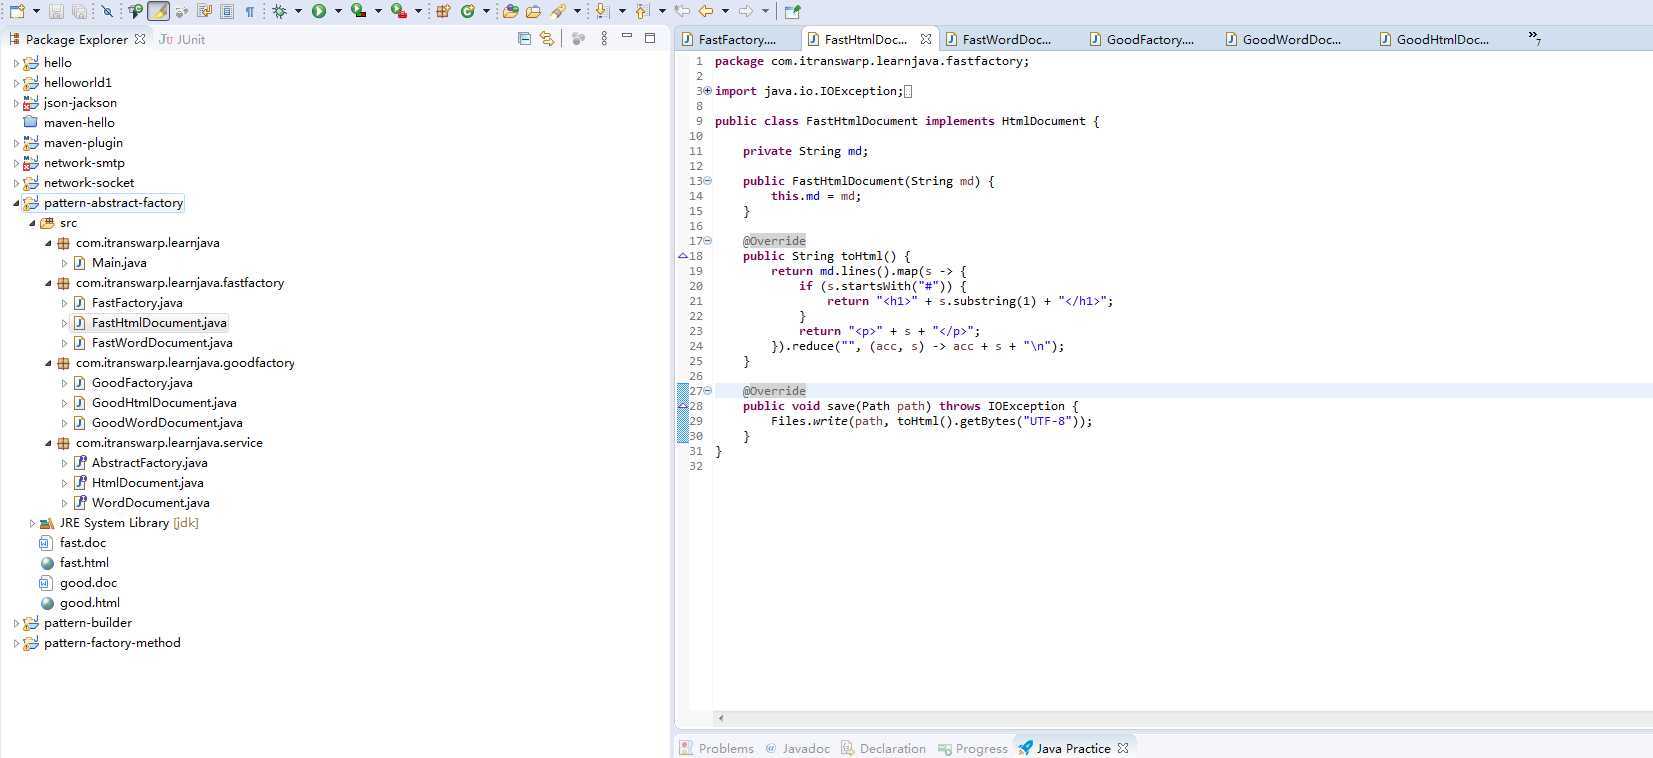The image size is (1653, 758).
Task: Click the Debug bug icon in toolbar
Action: point(279,11)
